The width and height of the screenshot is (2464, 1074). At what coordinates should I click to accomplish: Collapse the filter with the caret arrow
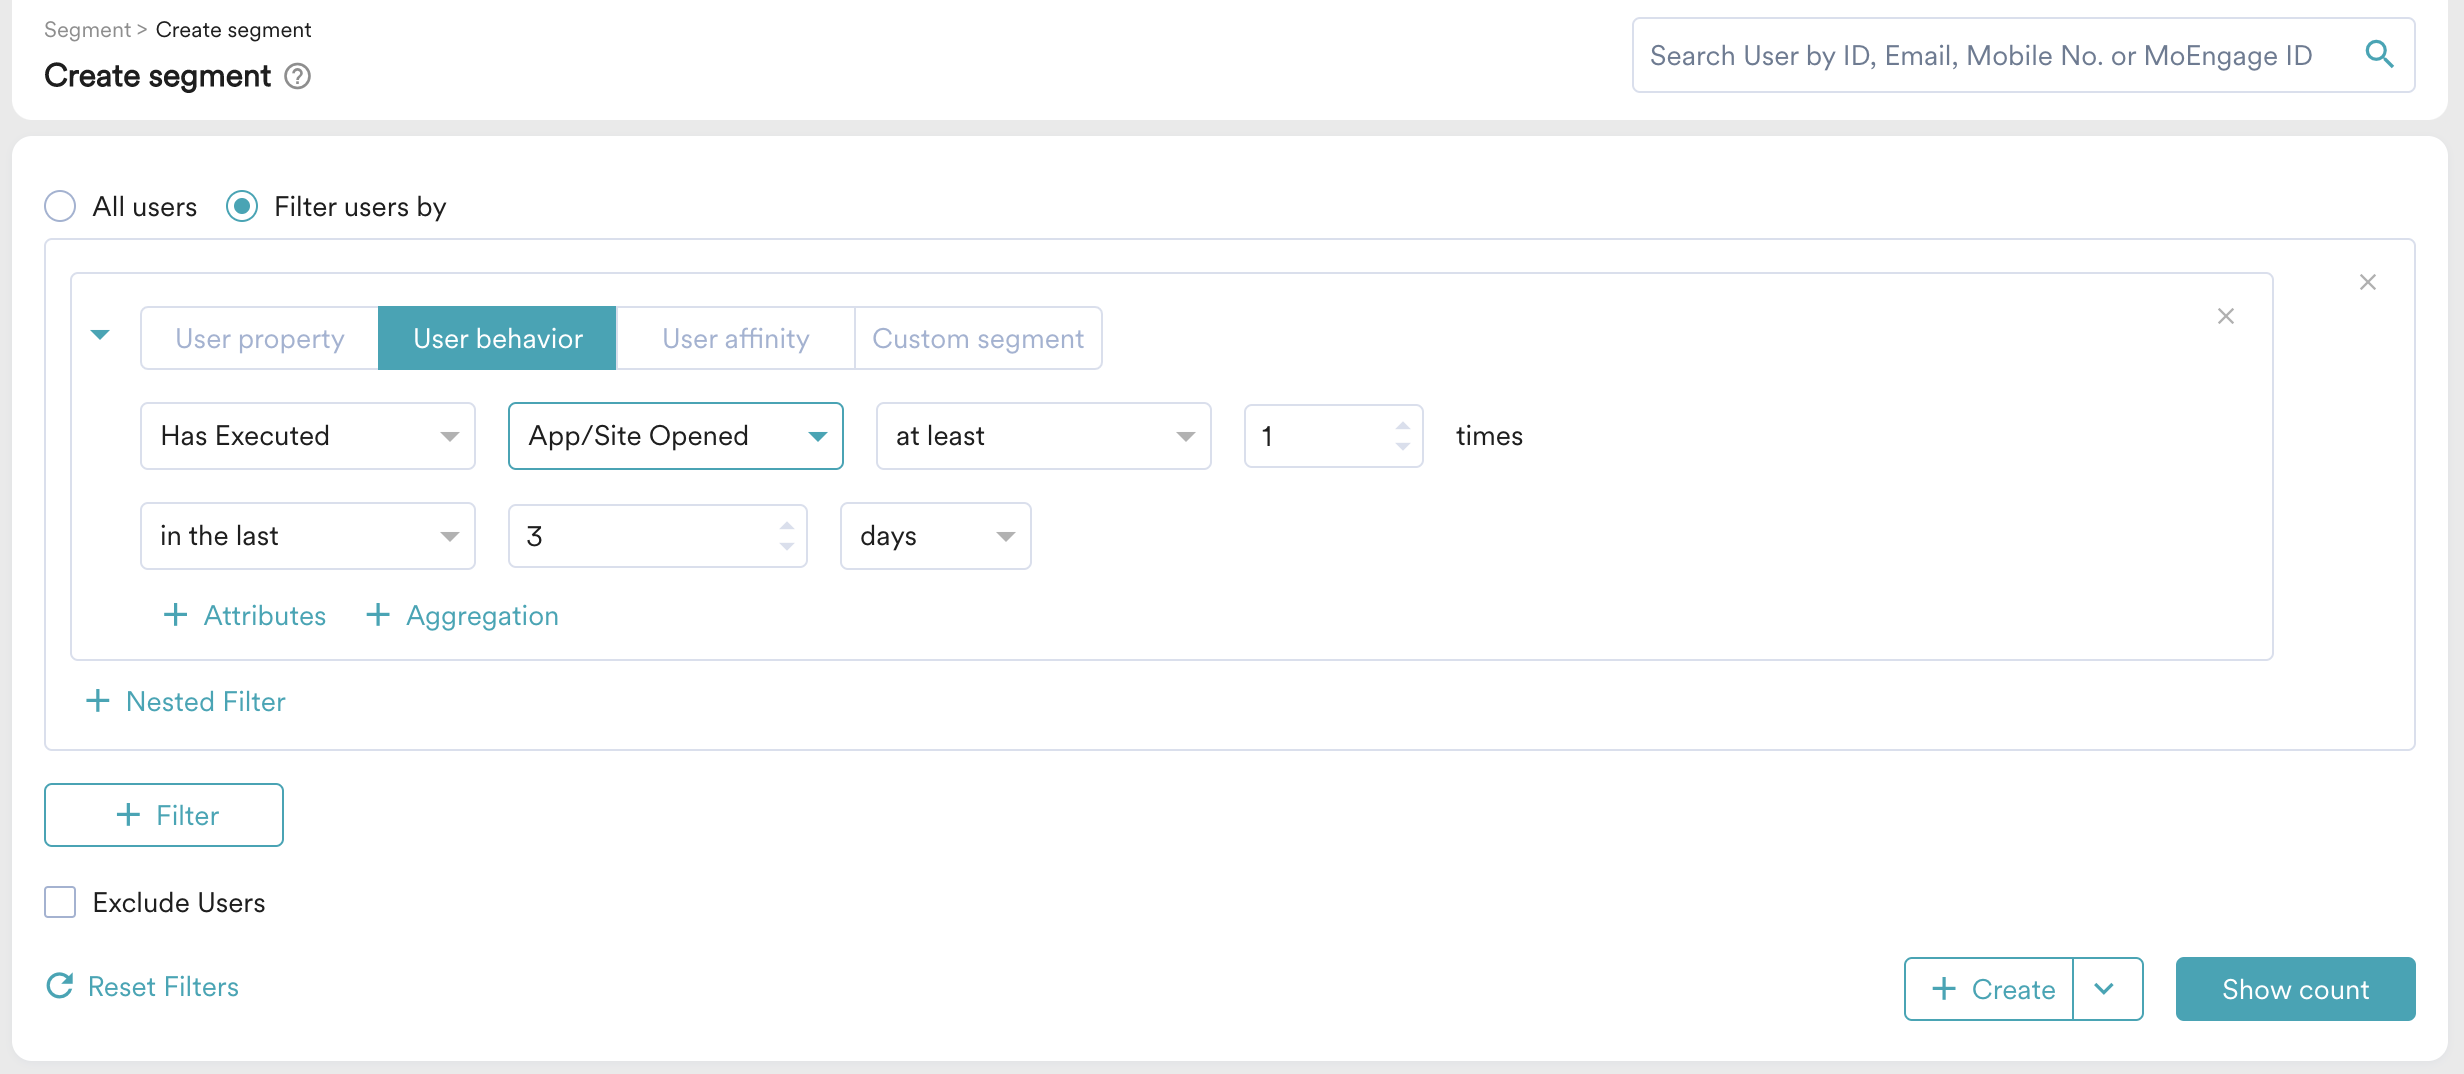click(x=100, y=335)
